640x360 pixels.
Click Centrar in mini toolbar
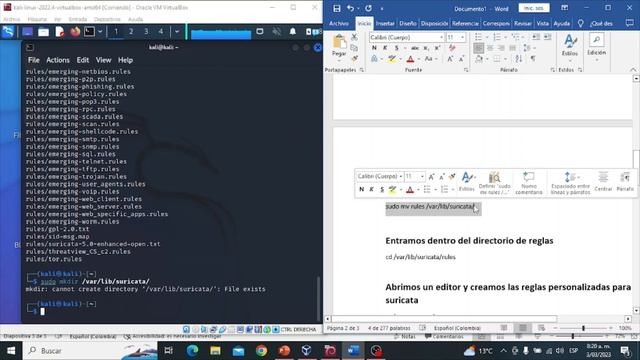click(x=603, y=182)
